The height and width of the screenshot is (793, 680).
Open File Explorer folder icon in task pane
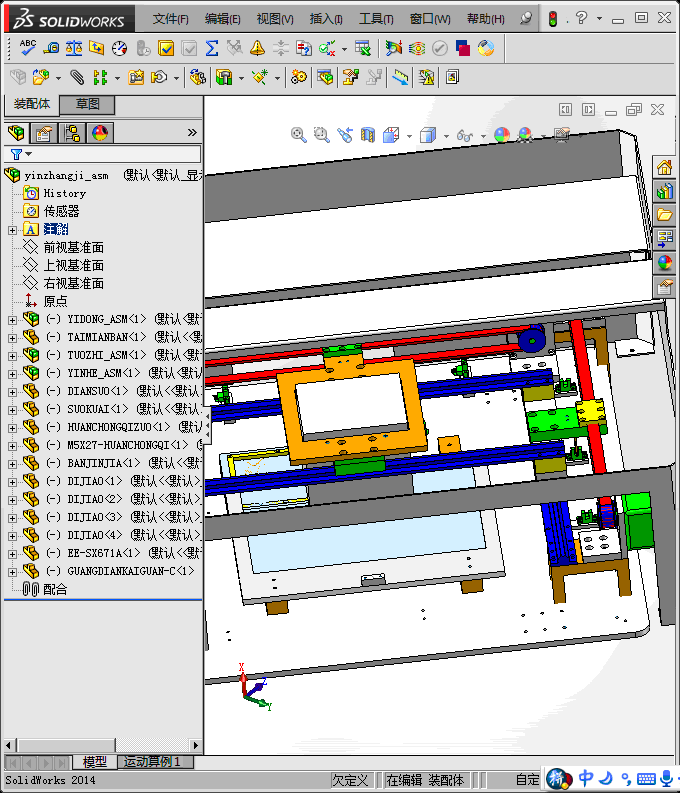664,215
